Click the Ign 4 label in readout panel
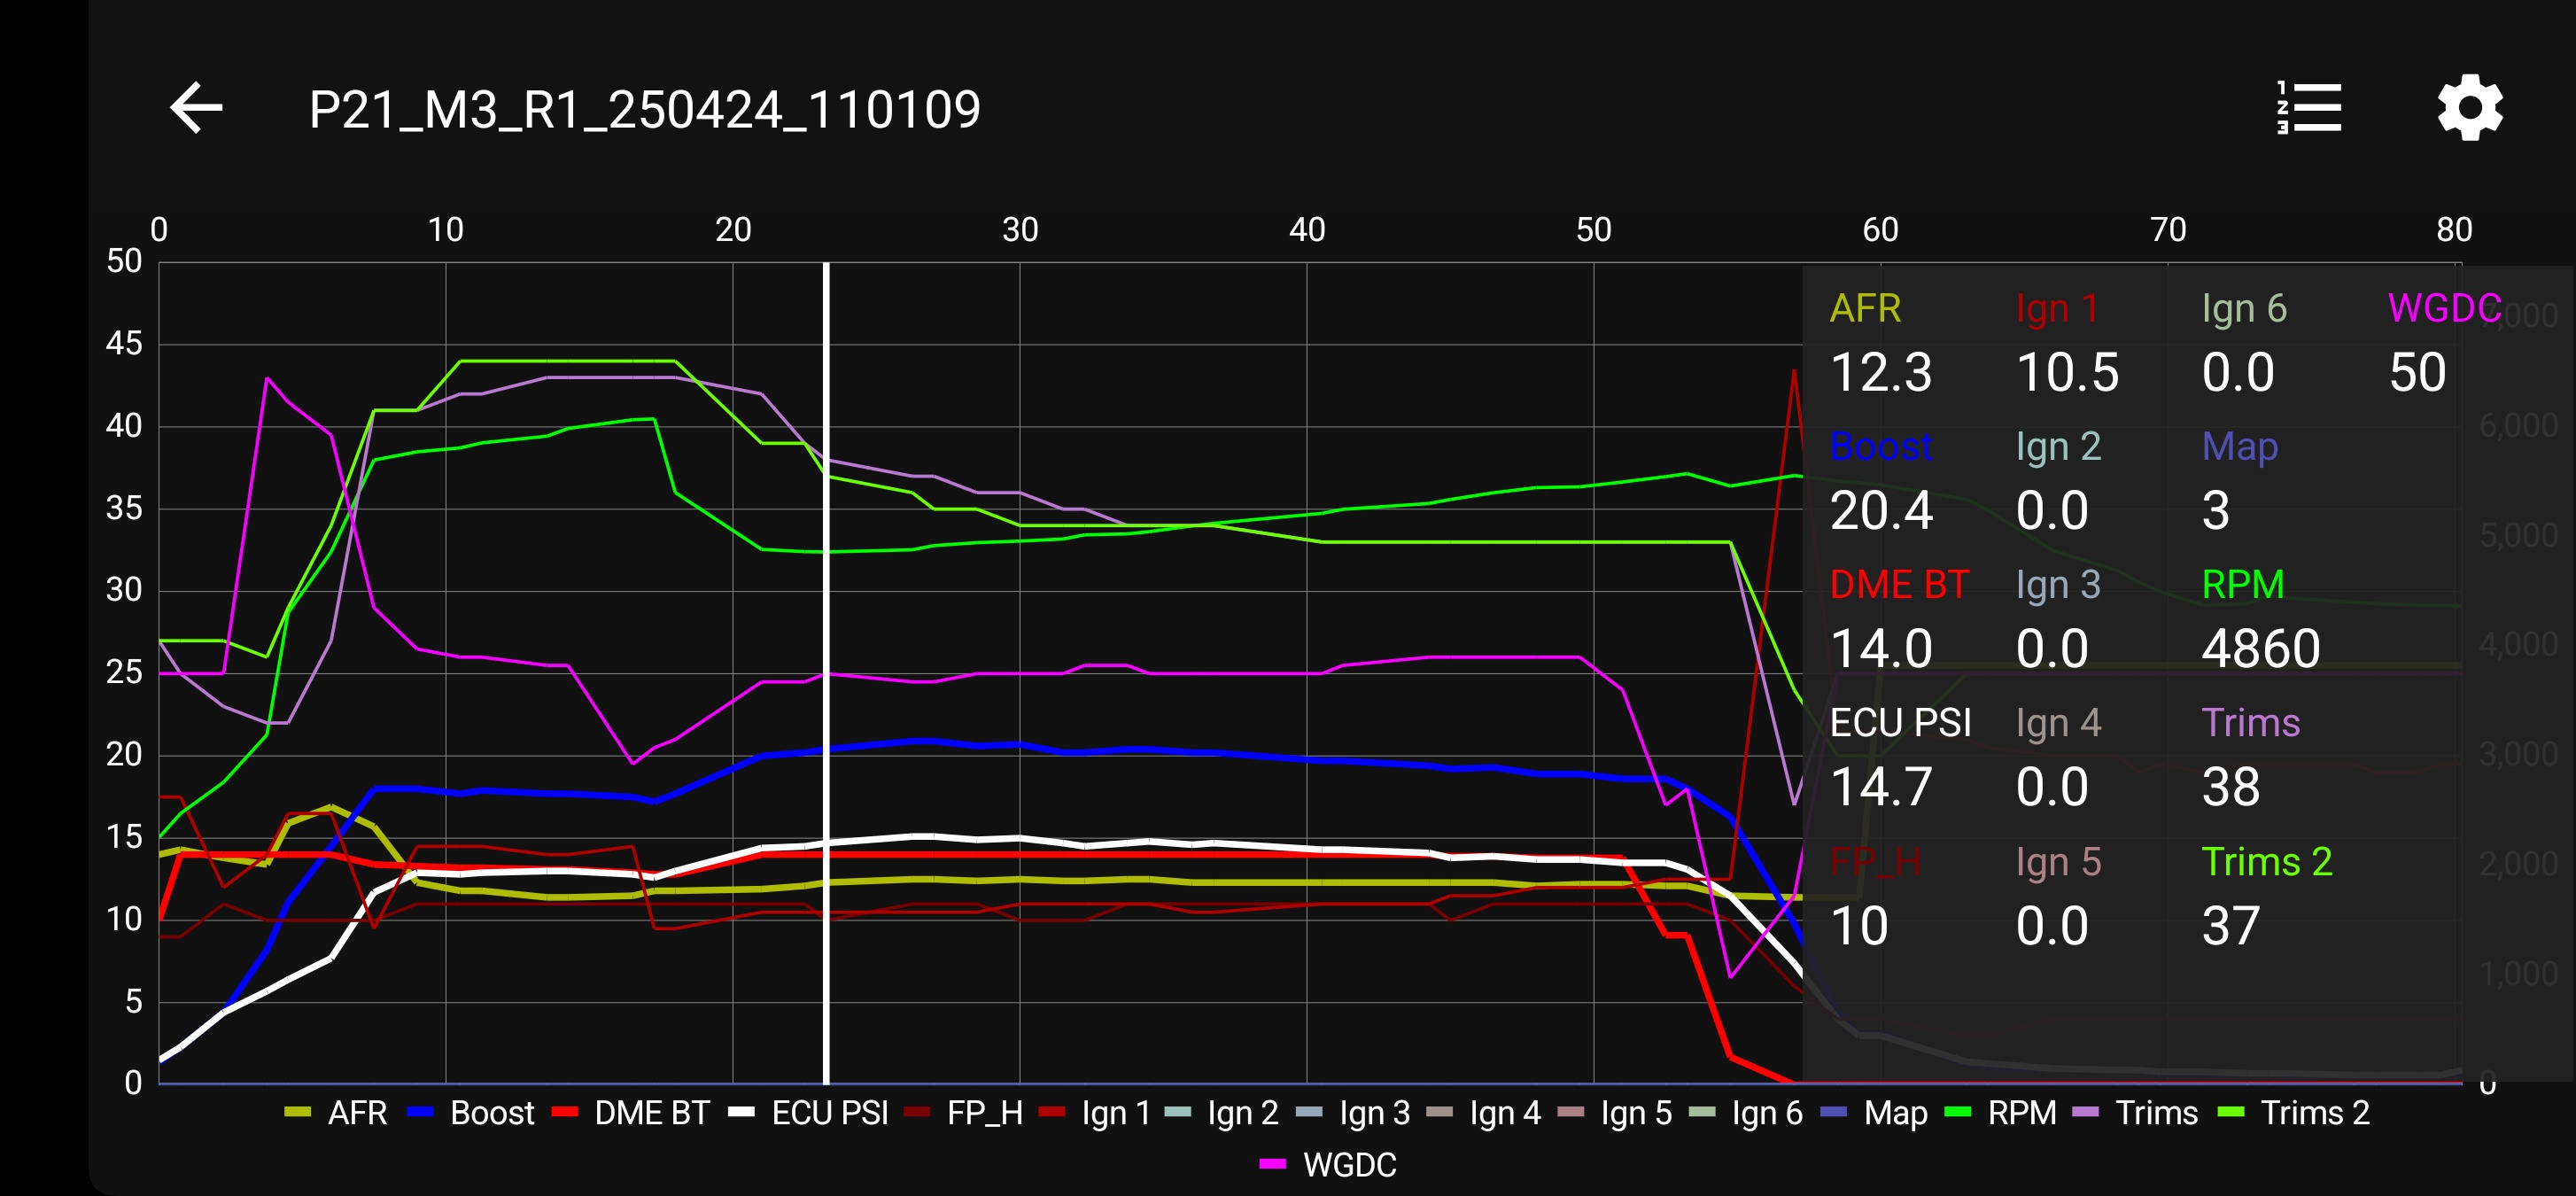The width and height of the screenshot is (2576, 1196). (2058, 722)
